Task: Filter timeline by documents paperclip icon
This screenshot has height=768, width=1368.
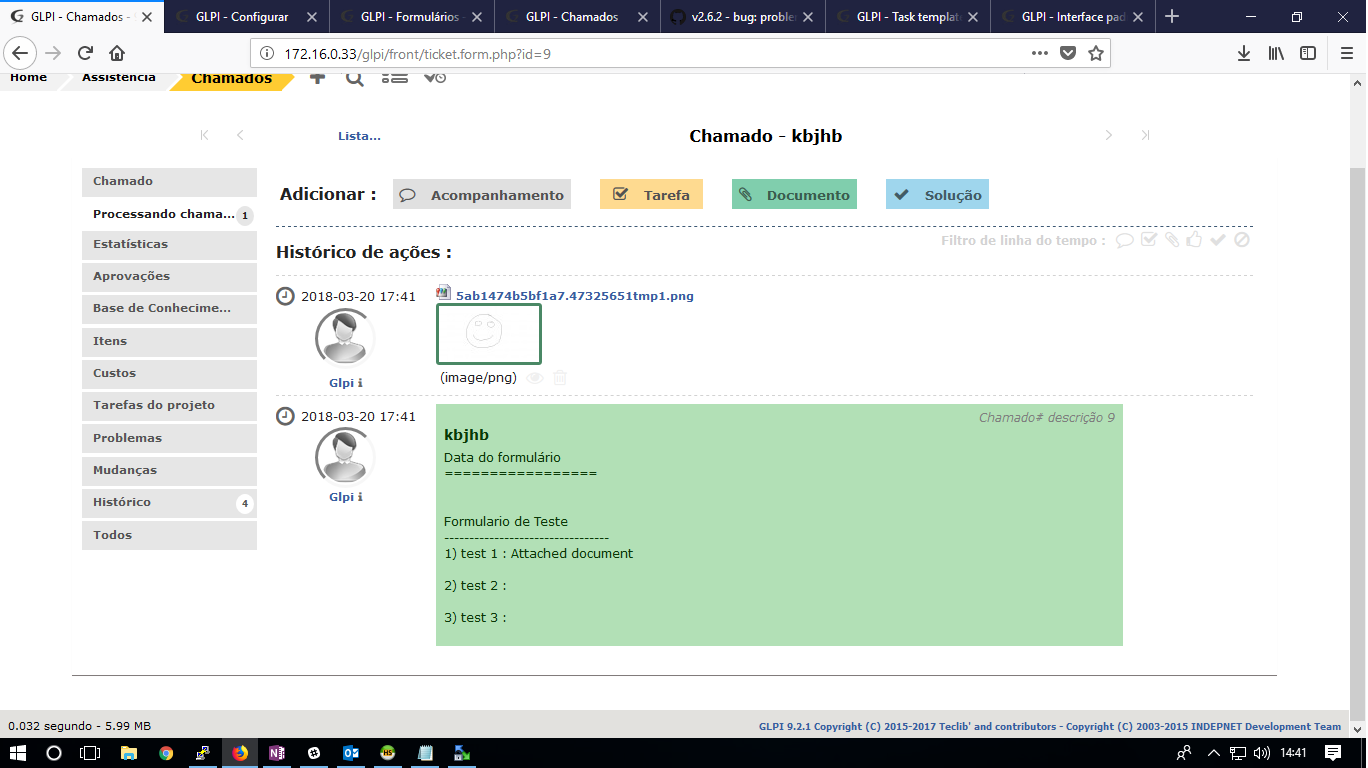Action: [1173, 240]
